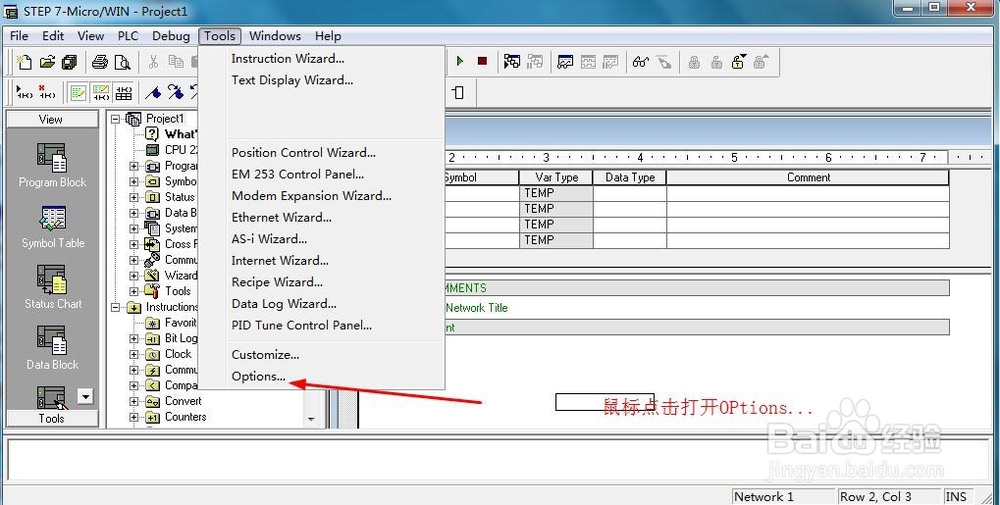Image resolution: width=1000 pixels, height=505 pixels.
Task: Click first TEMP row Data Type cell
Action: coord(629,193)
